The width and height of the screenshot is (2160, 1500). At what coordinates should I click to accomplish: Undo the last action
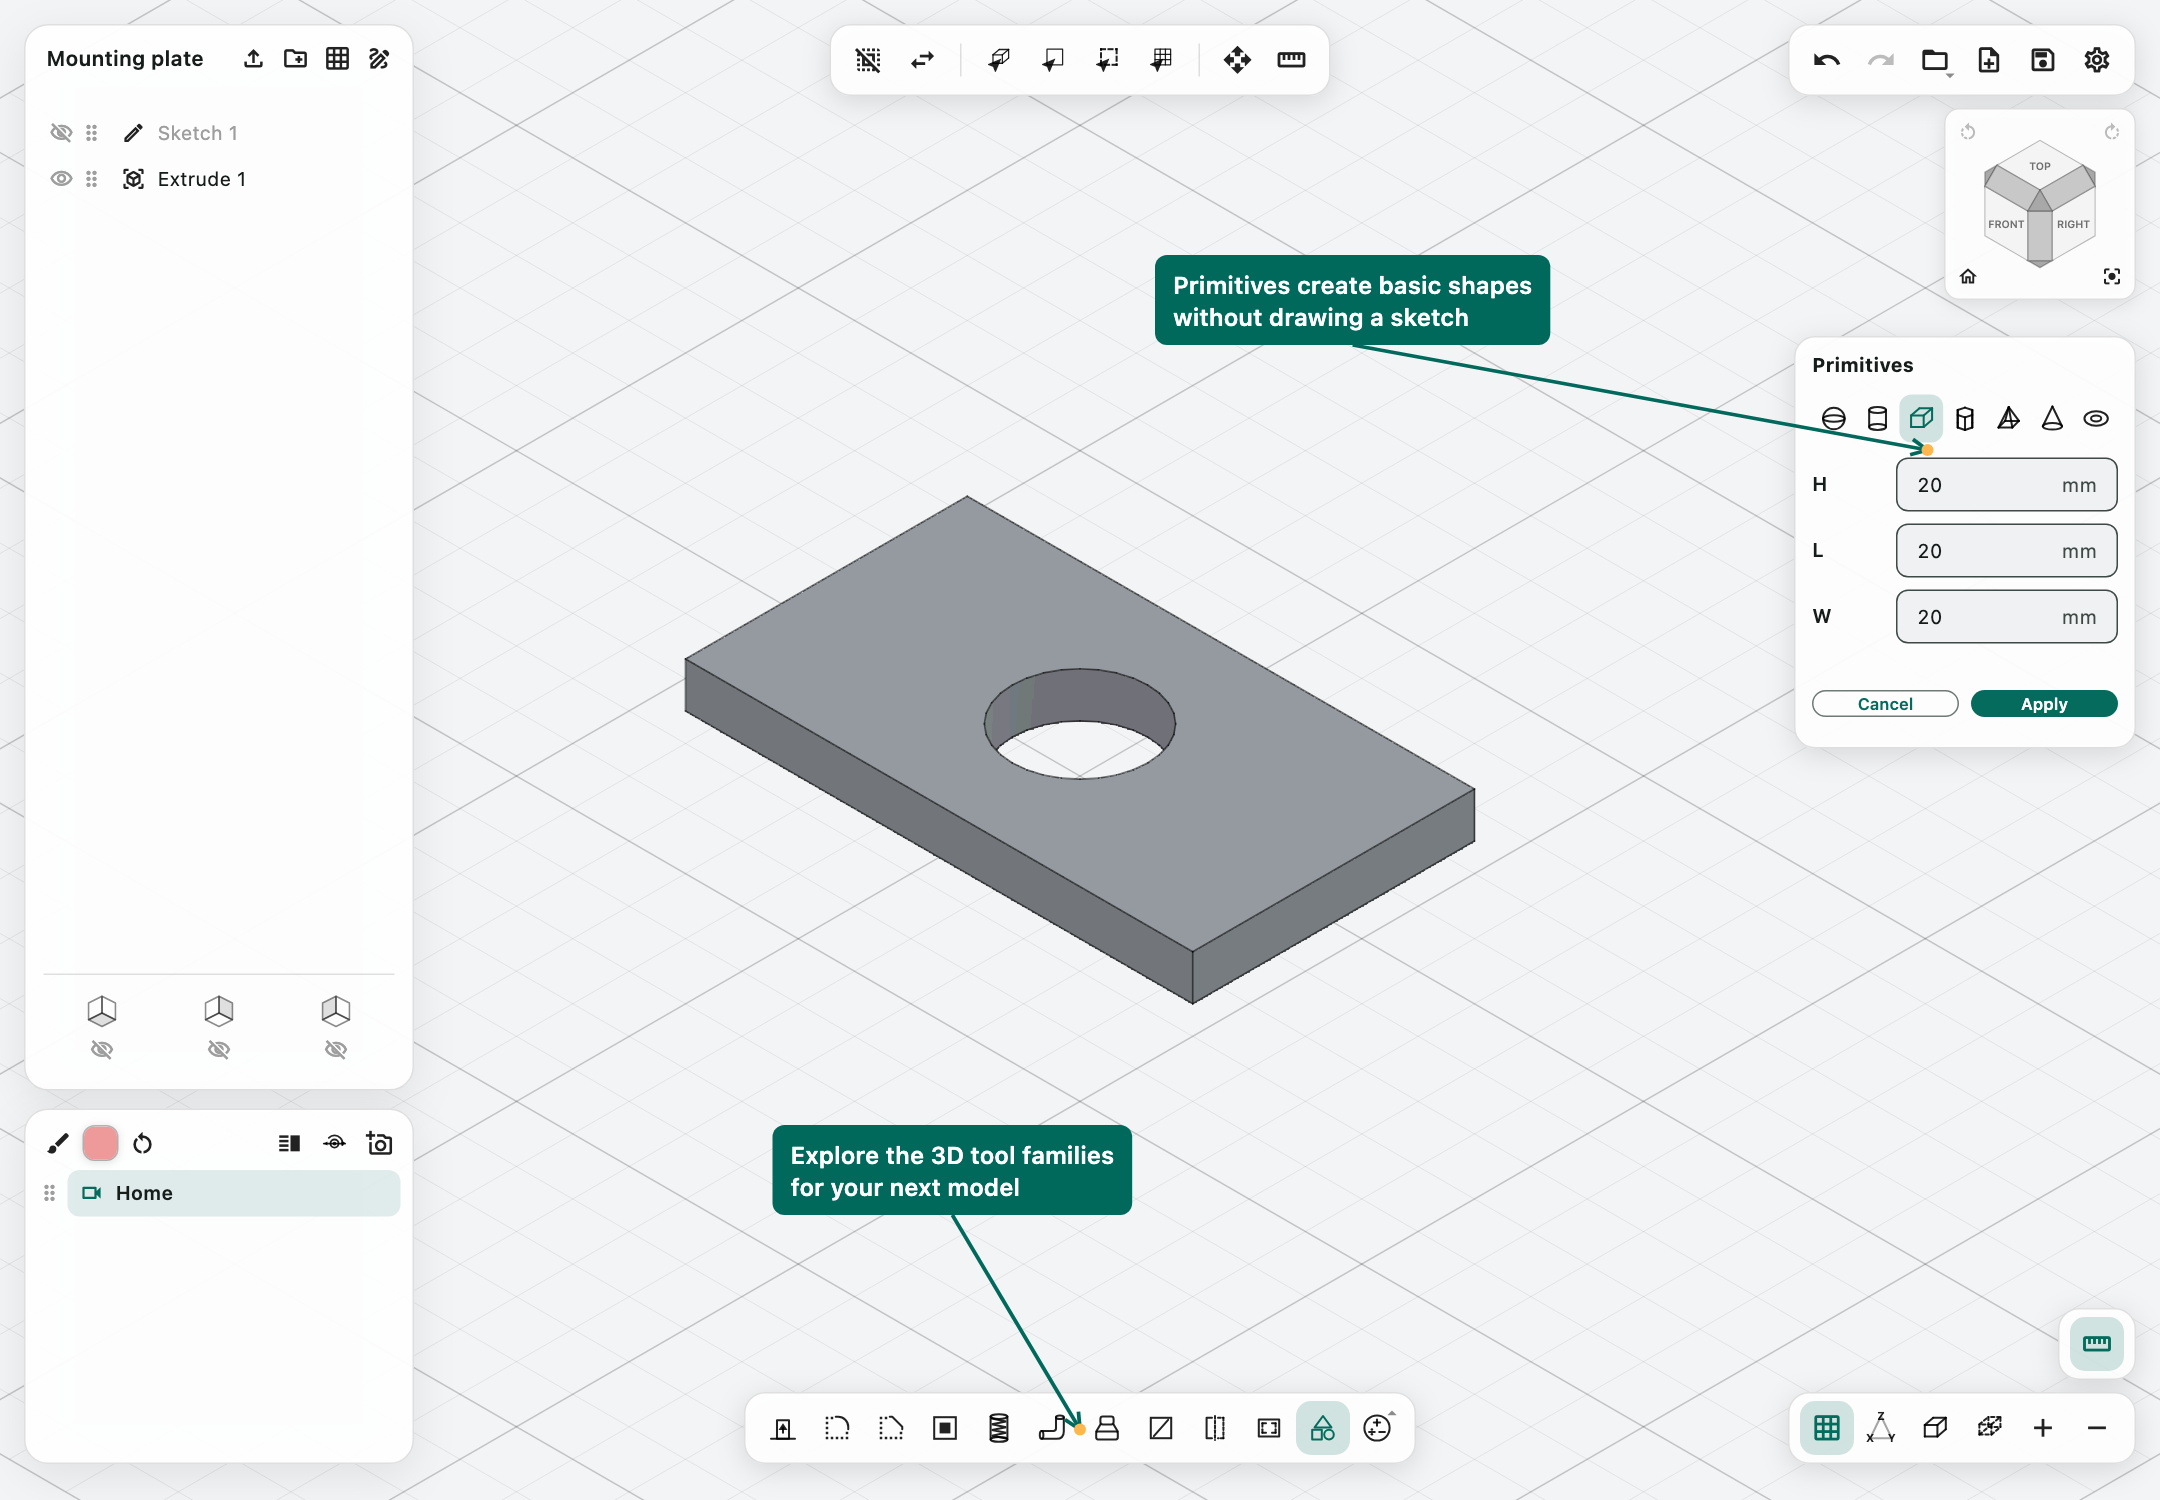[1827, 60]
